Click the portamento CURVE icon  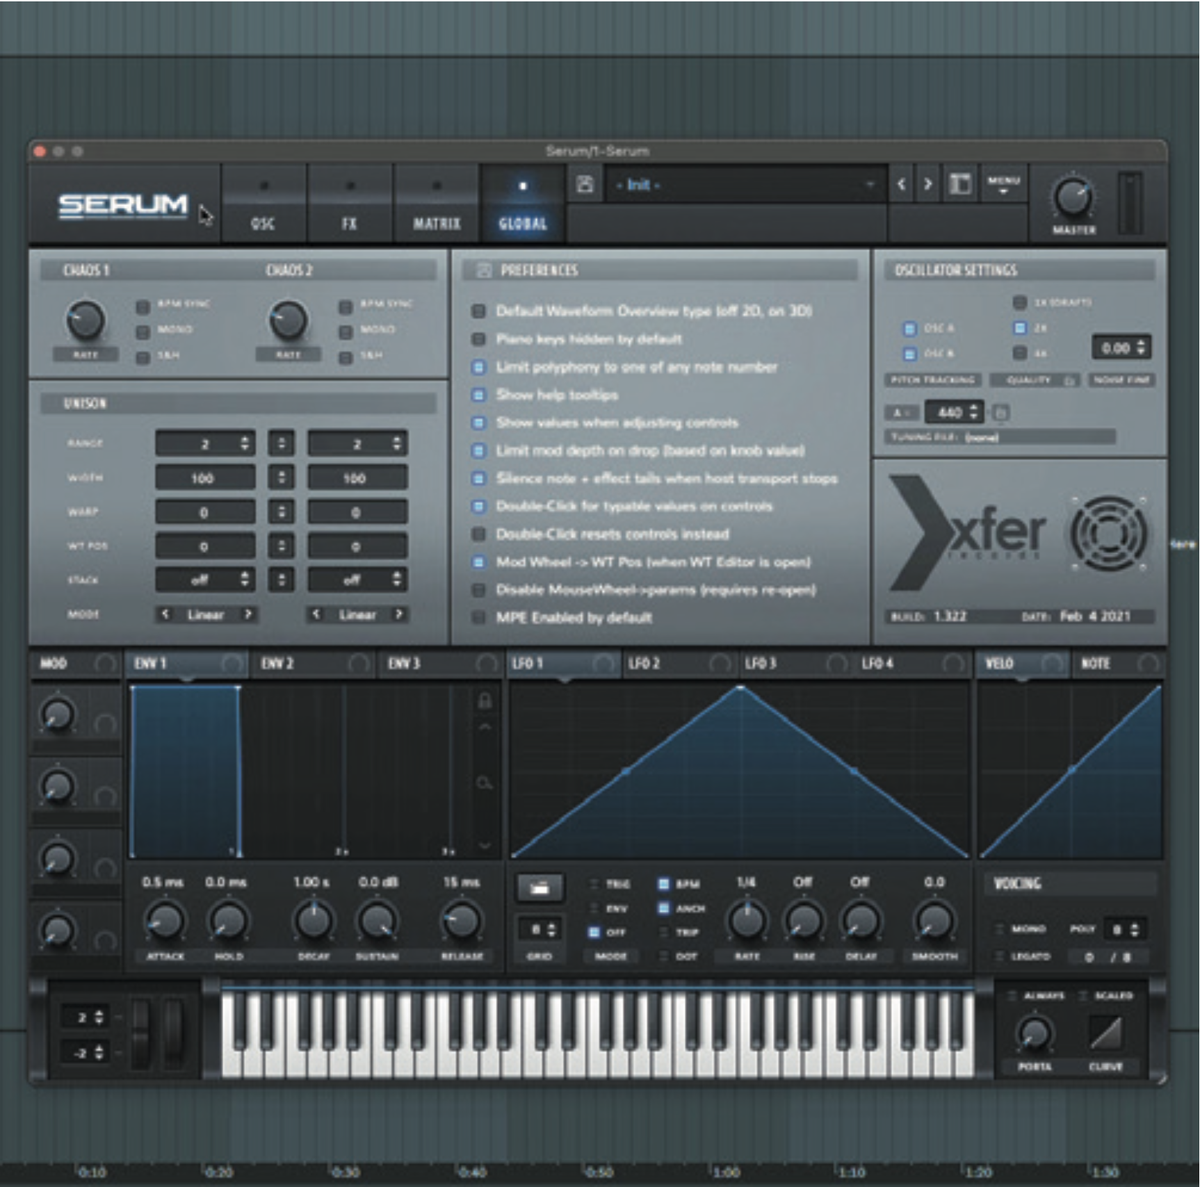pos(1105,1032)
